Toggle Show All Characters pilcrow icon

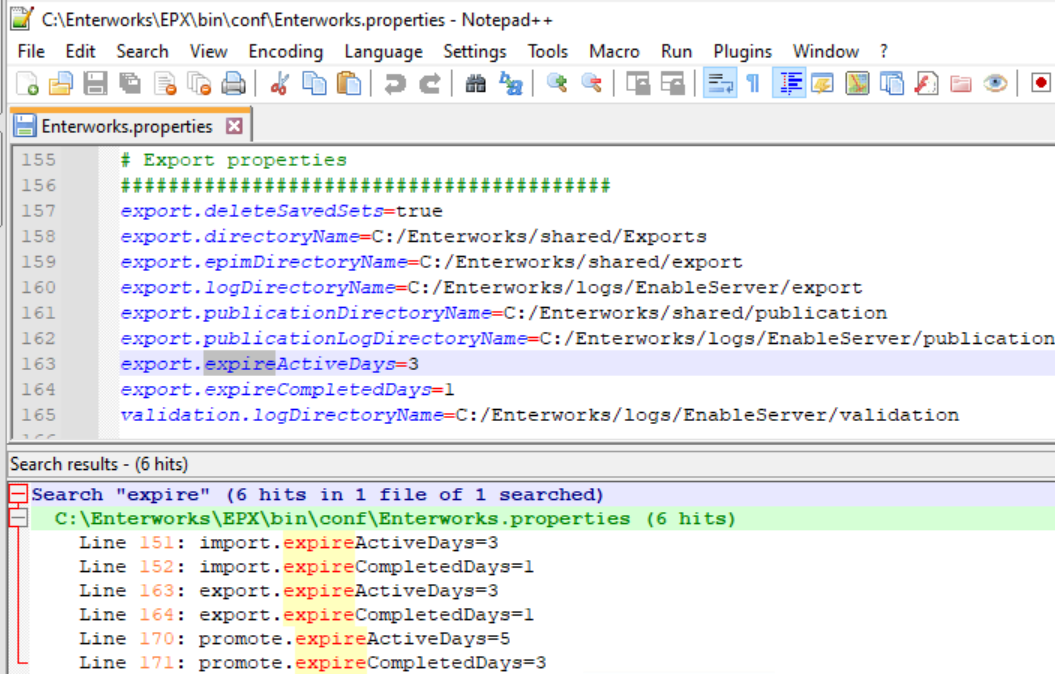click(x=753, y=84)
